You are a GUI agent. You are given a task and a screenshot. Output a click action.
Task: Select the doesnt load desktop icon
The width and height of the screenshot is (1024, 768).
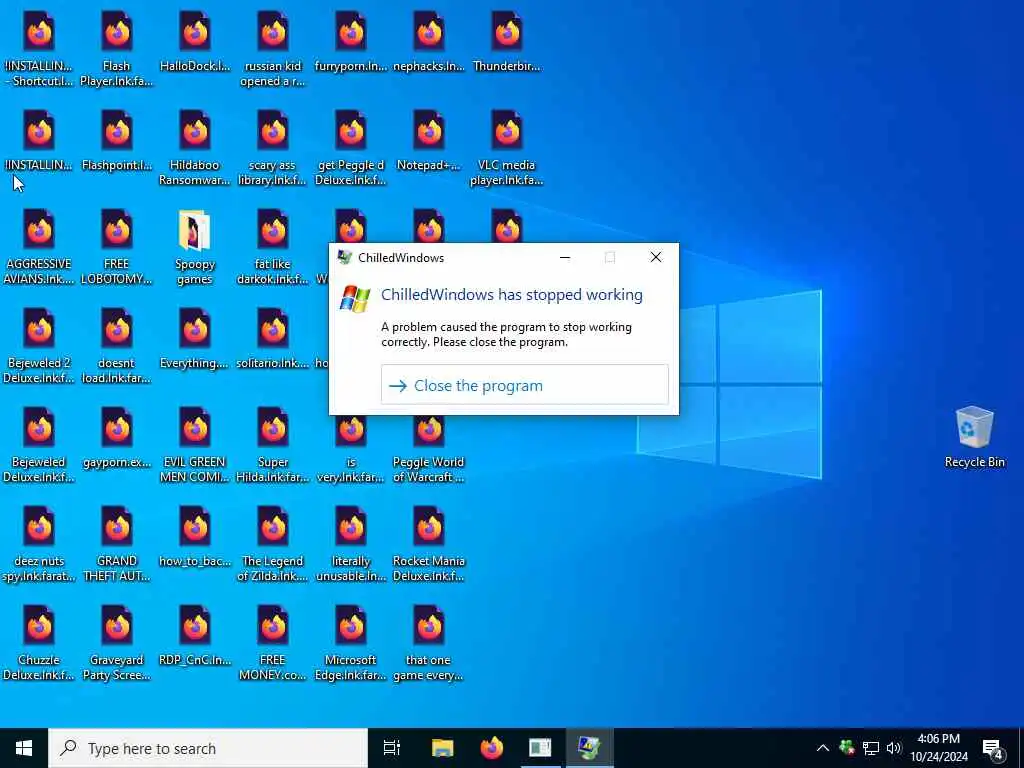click(116, 347)
